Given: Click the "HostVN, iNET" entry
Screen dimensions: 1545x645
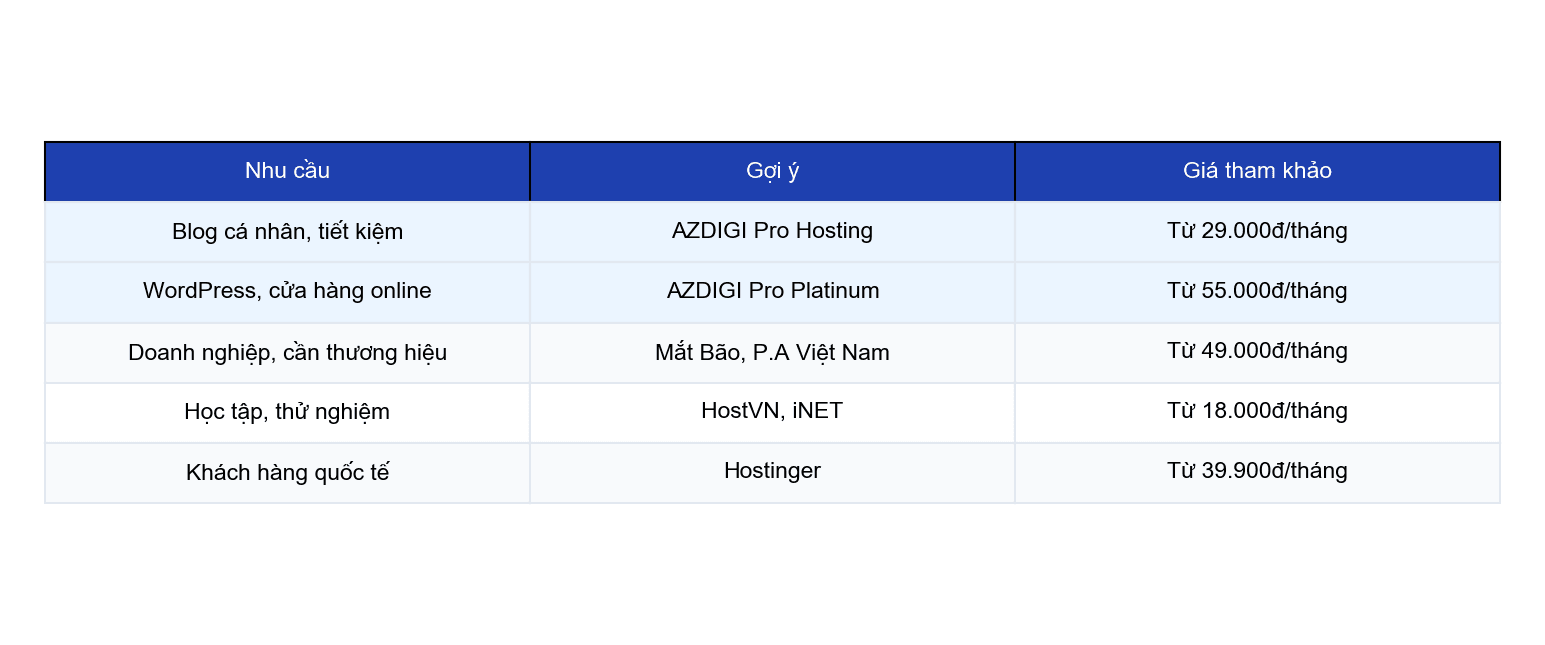Looking at the screenshot, I should [x=771, y=411].
